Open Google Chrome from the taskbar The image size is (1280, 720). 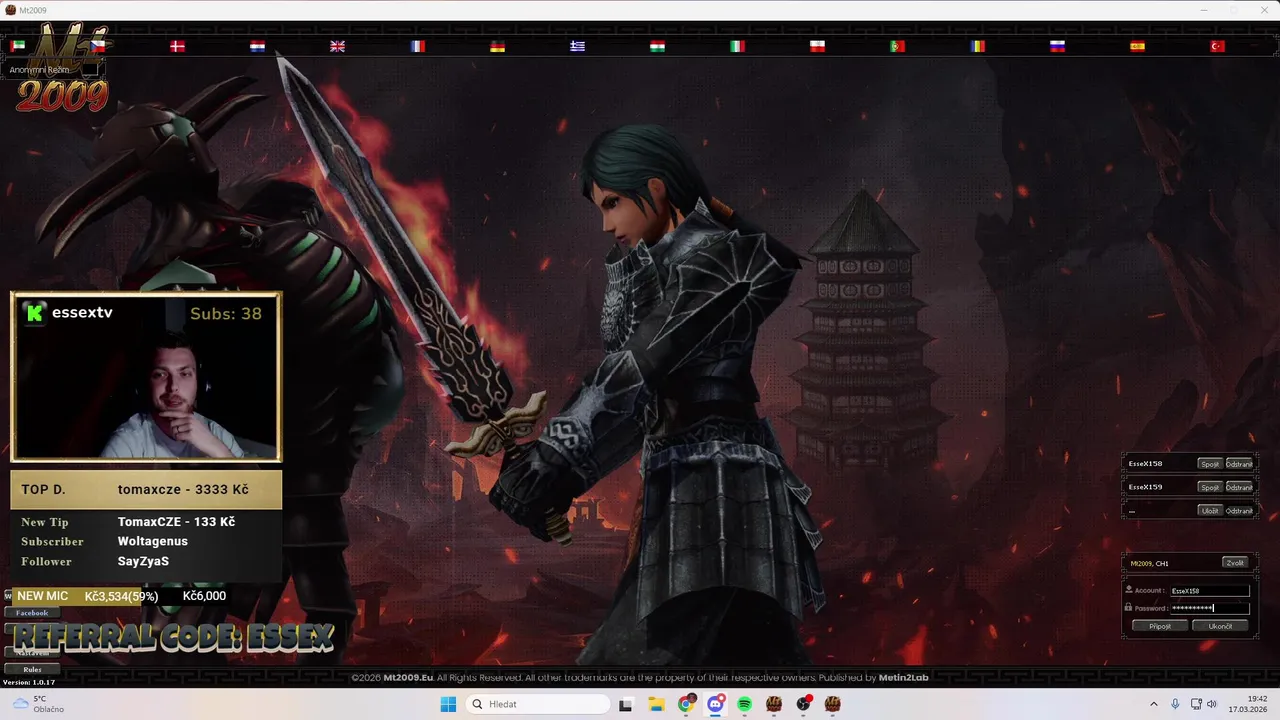tap(686, 704)
